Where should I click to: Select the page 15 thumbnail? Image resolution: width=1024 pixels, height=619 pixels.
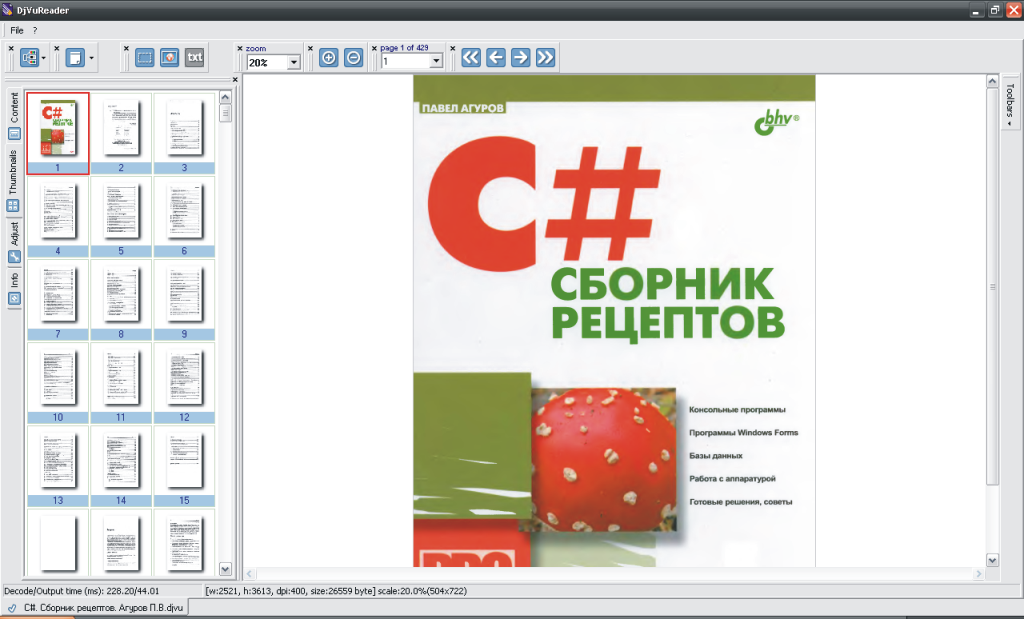click(184, 466)
